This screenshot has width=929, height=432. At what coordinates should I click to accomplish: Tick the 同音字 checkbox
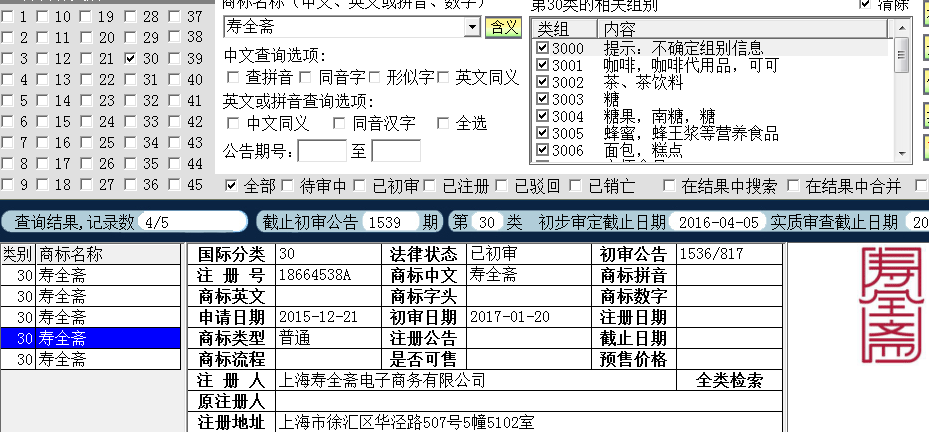point(305,78)
